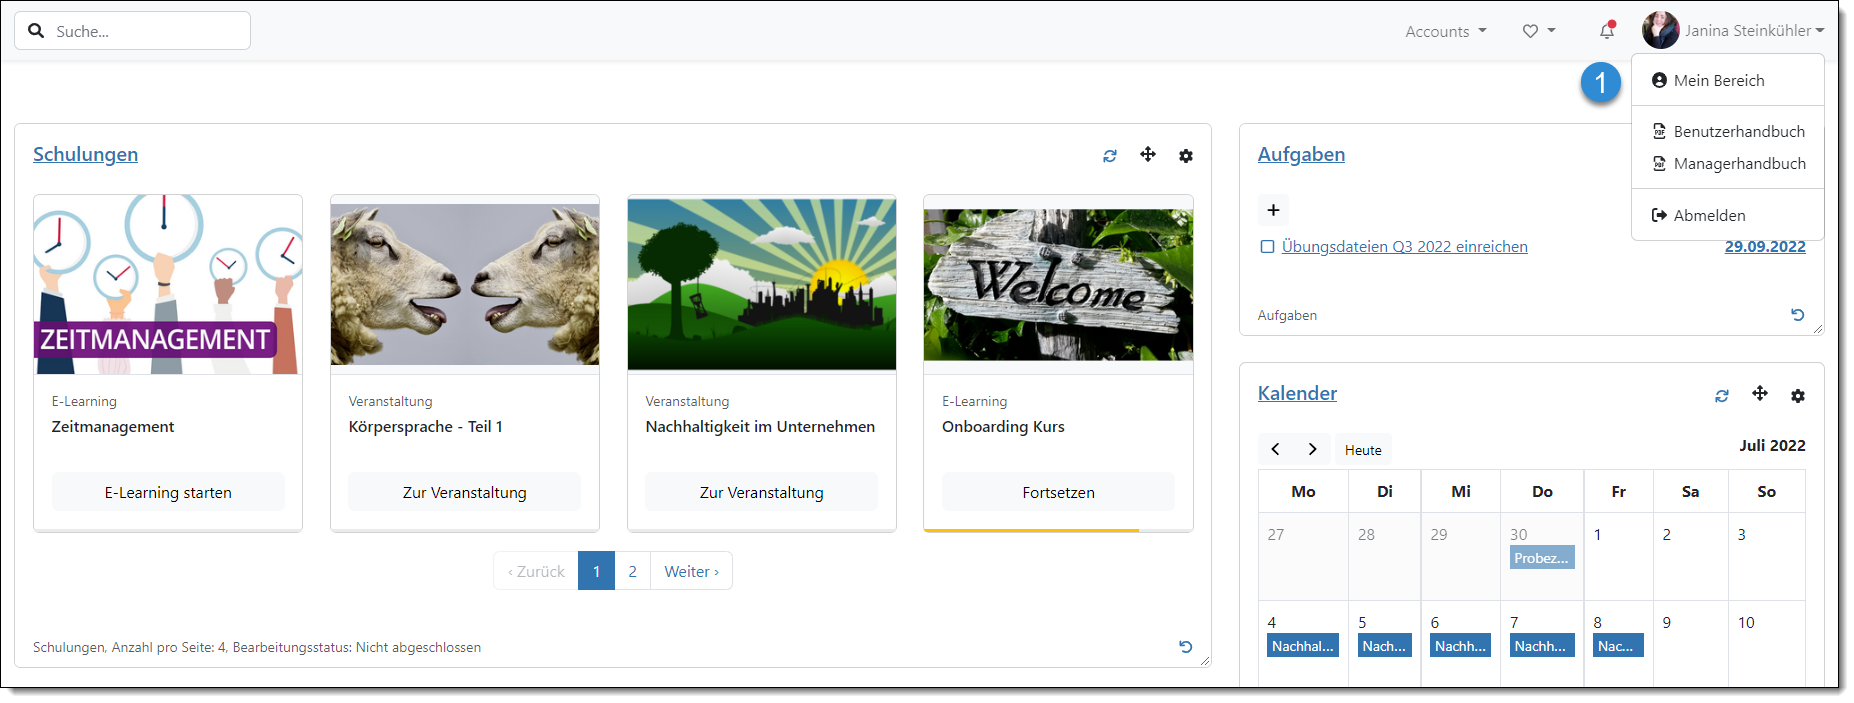Open the favorites heart dropdown

pos(1538,31)
